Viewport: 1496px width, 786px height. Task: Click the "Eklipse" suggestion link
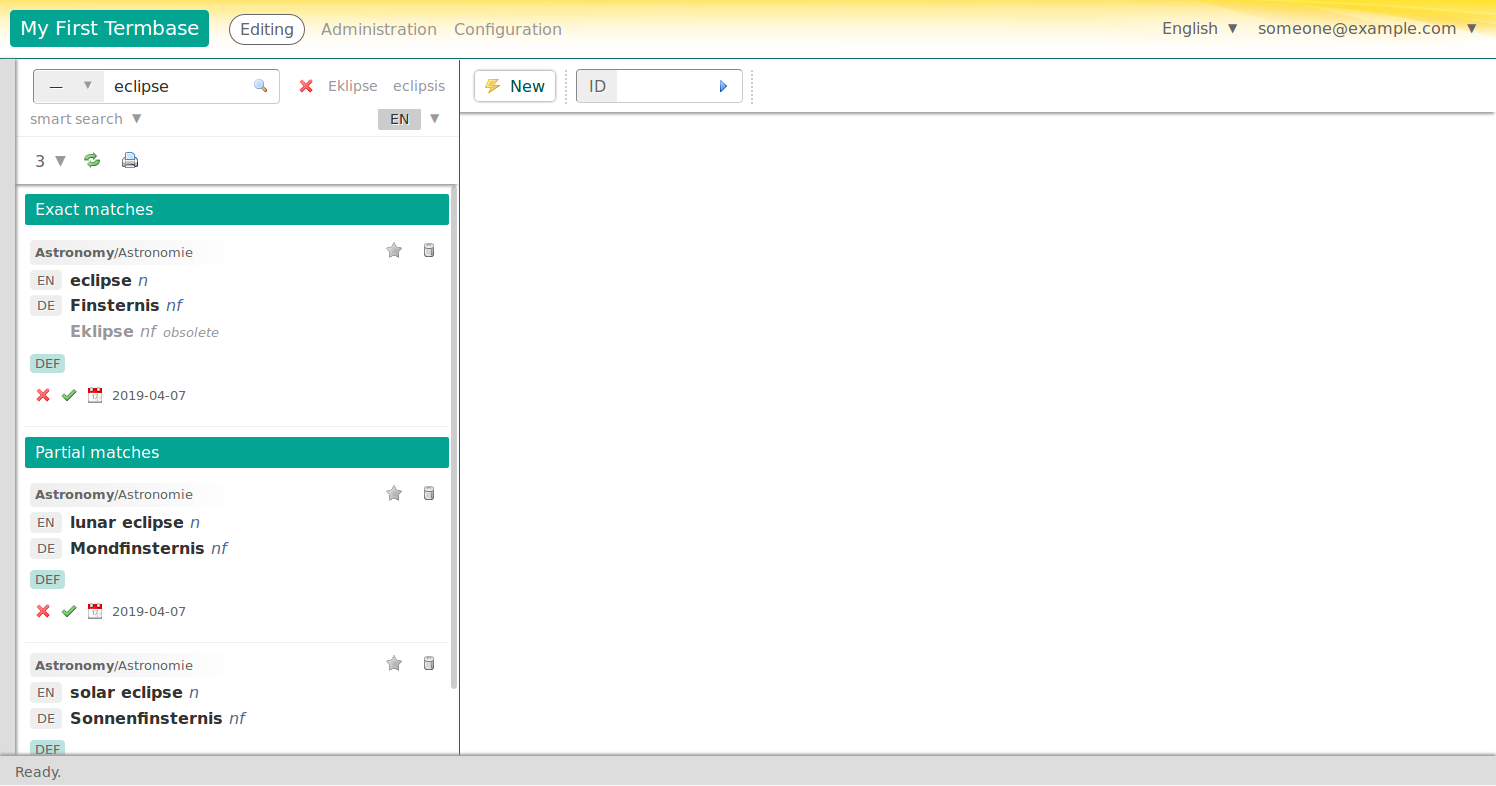pos(352,86)
